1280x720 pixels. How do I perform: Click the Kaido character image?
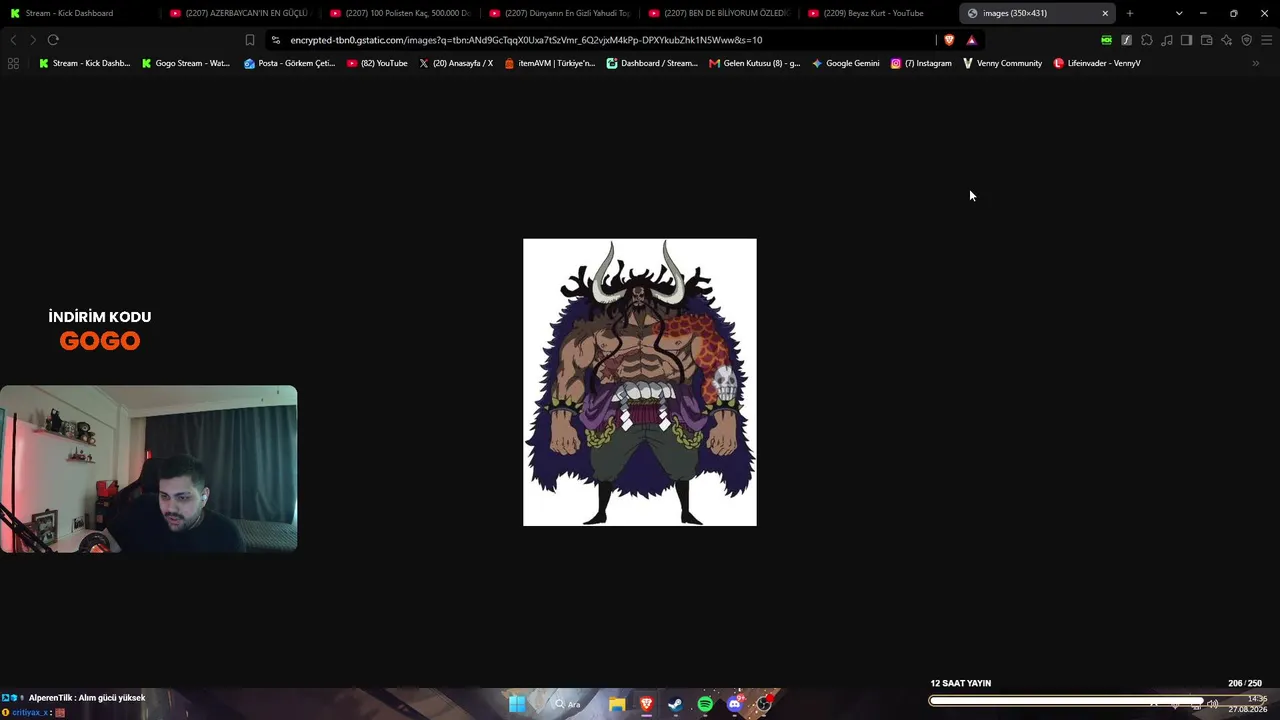pyautogui.click(x=640, y=382)
